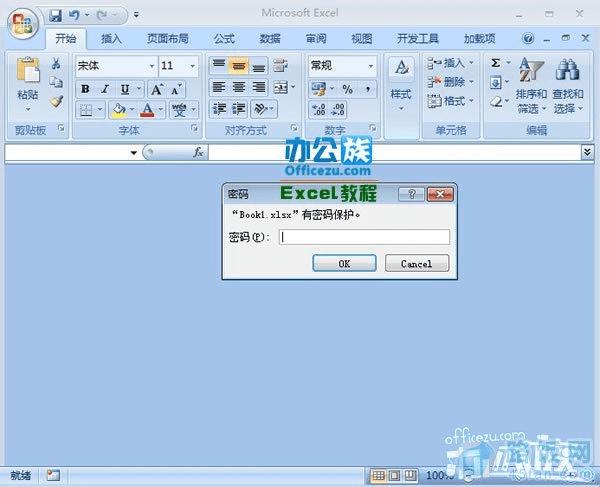Expand the formula bar

(x=587, y=152)
